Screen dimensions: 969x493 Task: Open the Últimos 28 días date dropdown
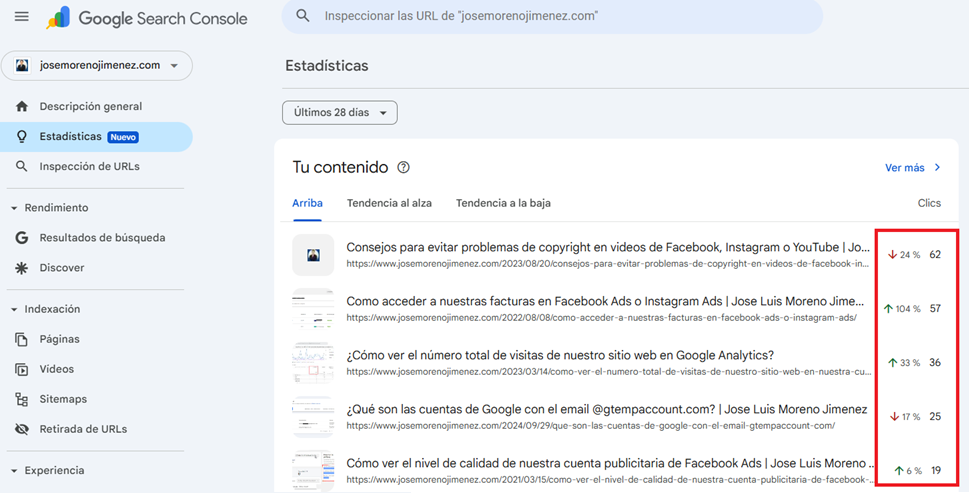340,113
